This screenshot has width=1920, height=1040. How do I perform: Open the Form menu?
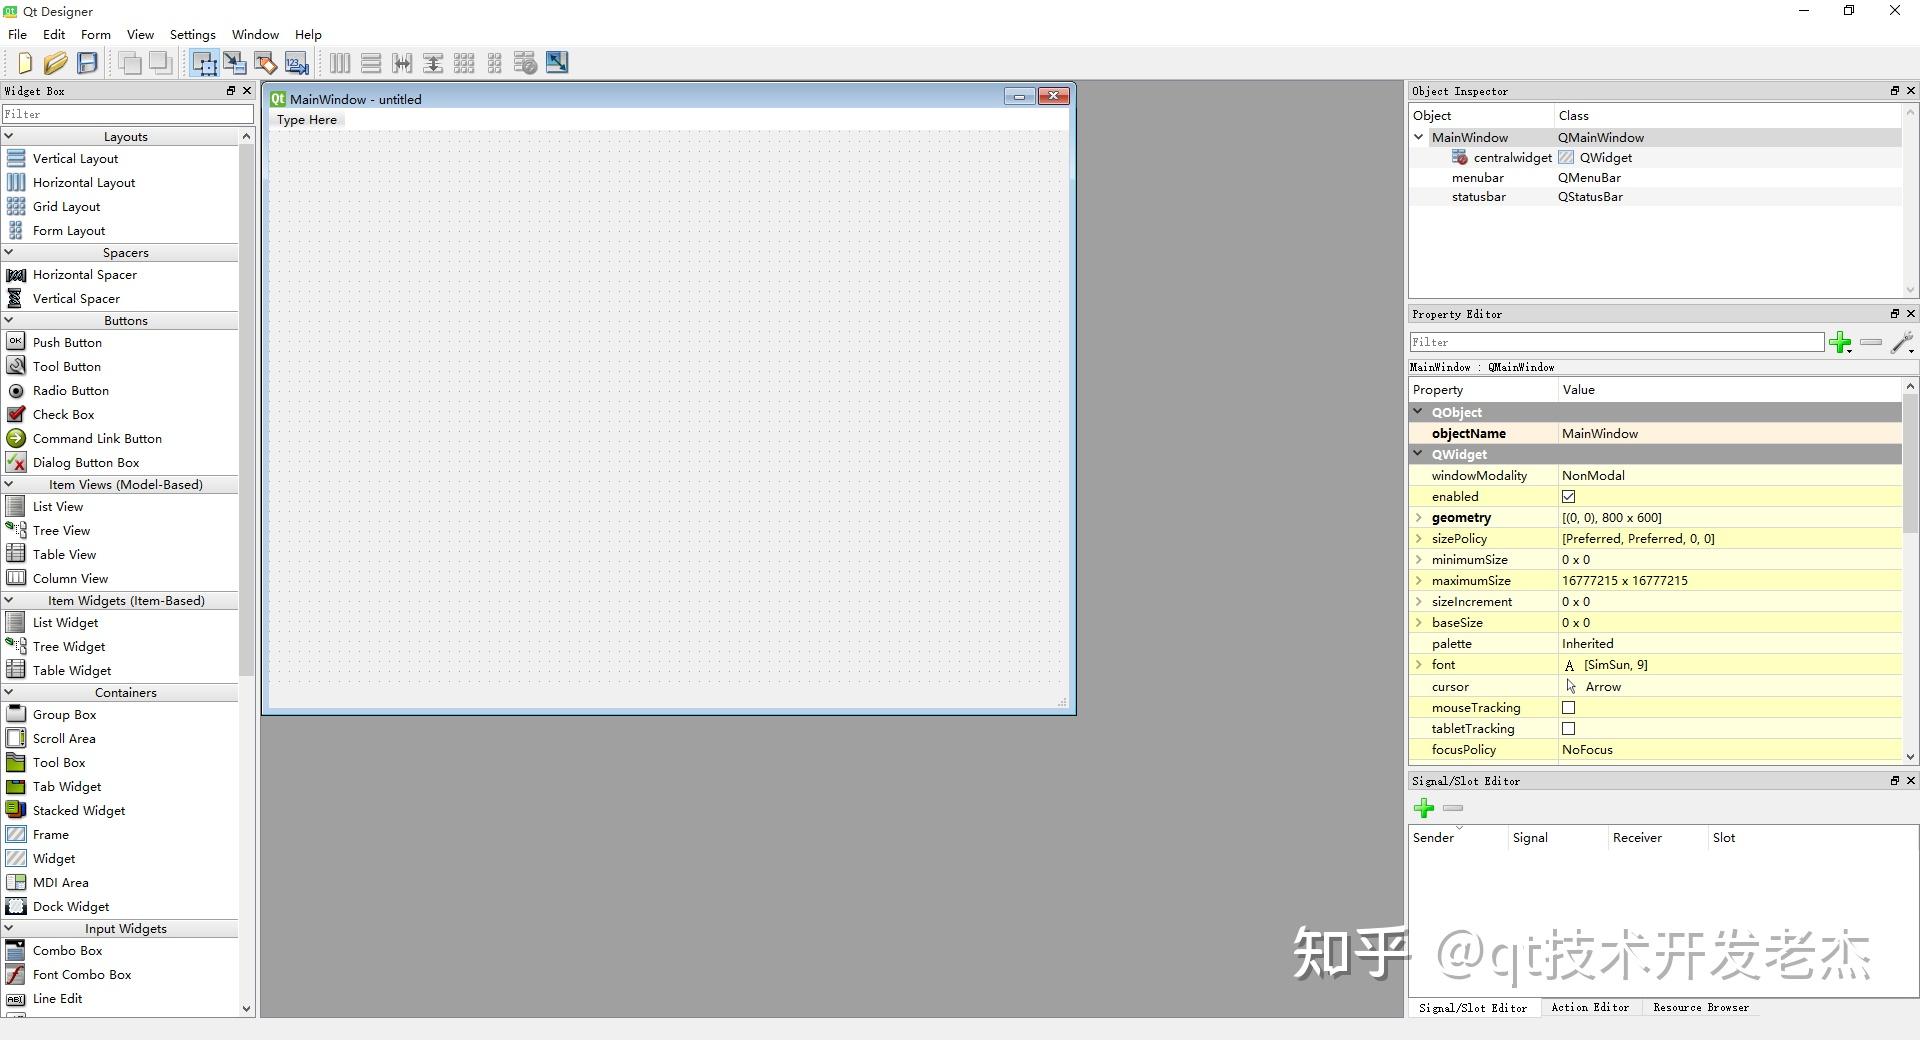click(x=95, y=34)
